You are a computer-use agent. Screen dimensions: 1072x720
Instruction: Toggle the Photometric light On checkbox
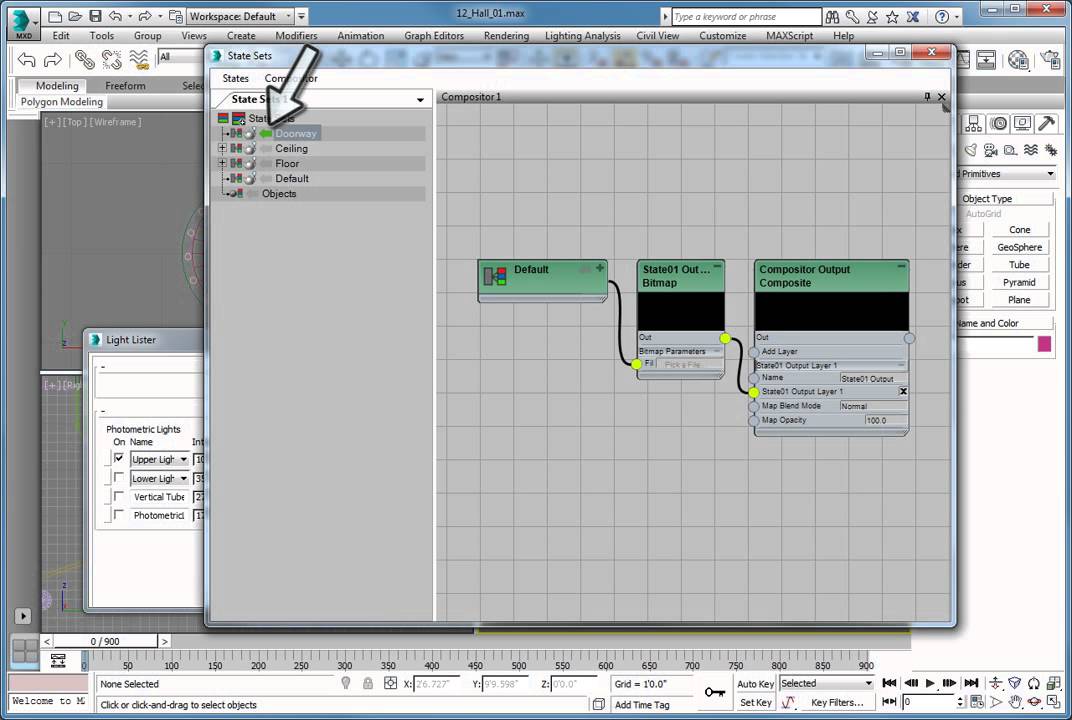click(x=119, y=514)
